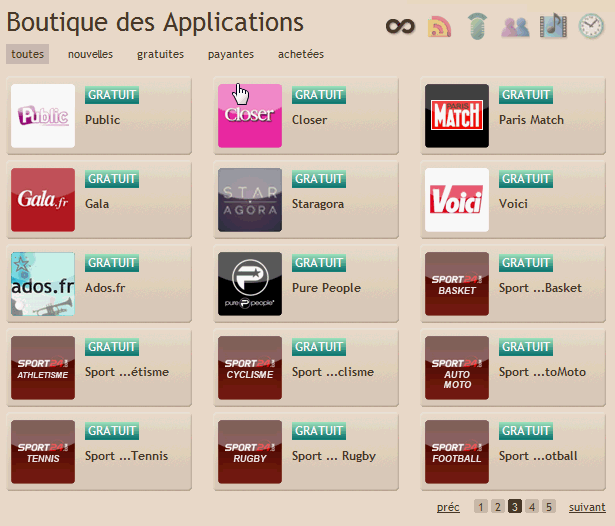Jump to page 1

[x=481, y=506]
